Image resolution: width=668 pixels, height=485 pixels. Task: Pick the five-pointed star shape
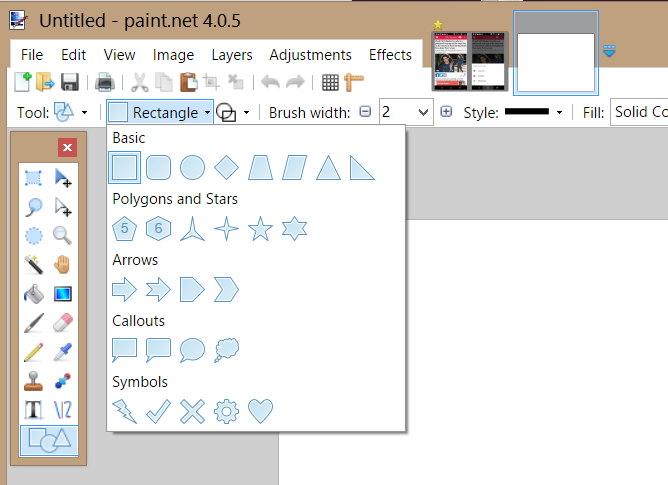260,229
